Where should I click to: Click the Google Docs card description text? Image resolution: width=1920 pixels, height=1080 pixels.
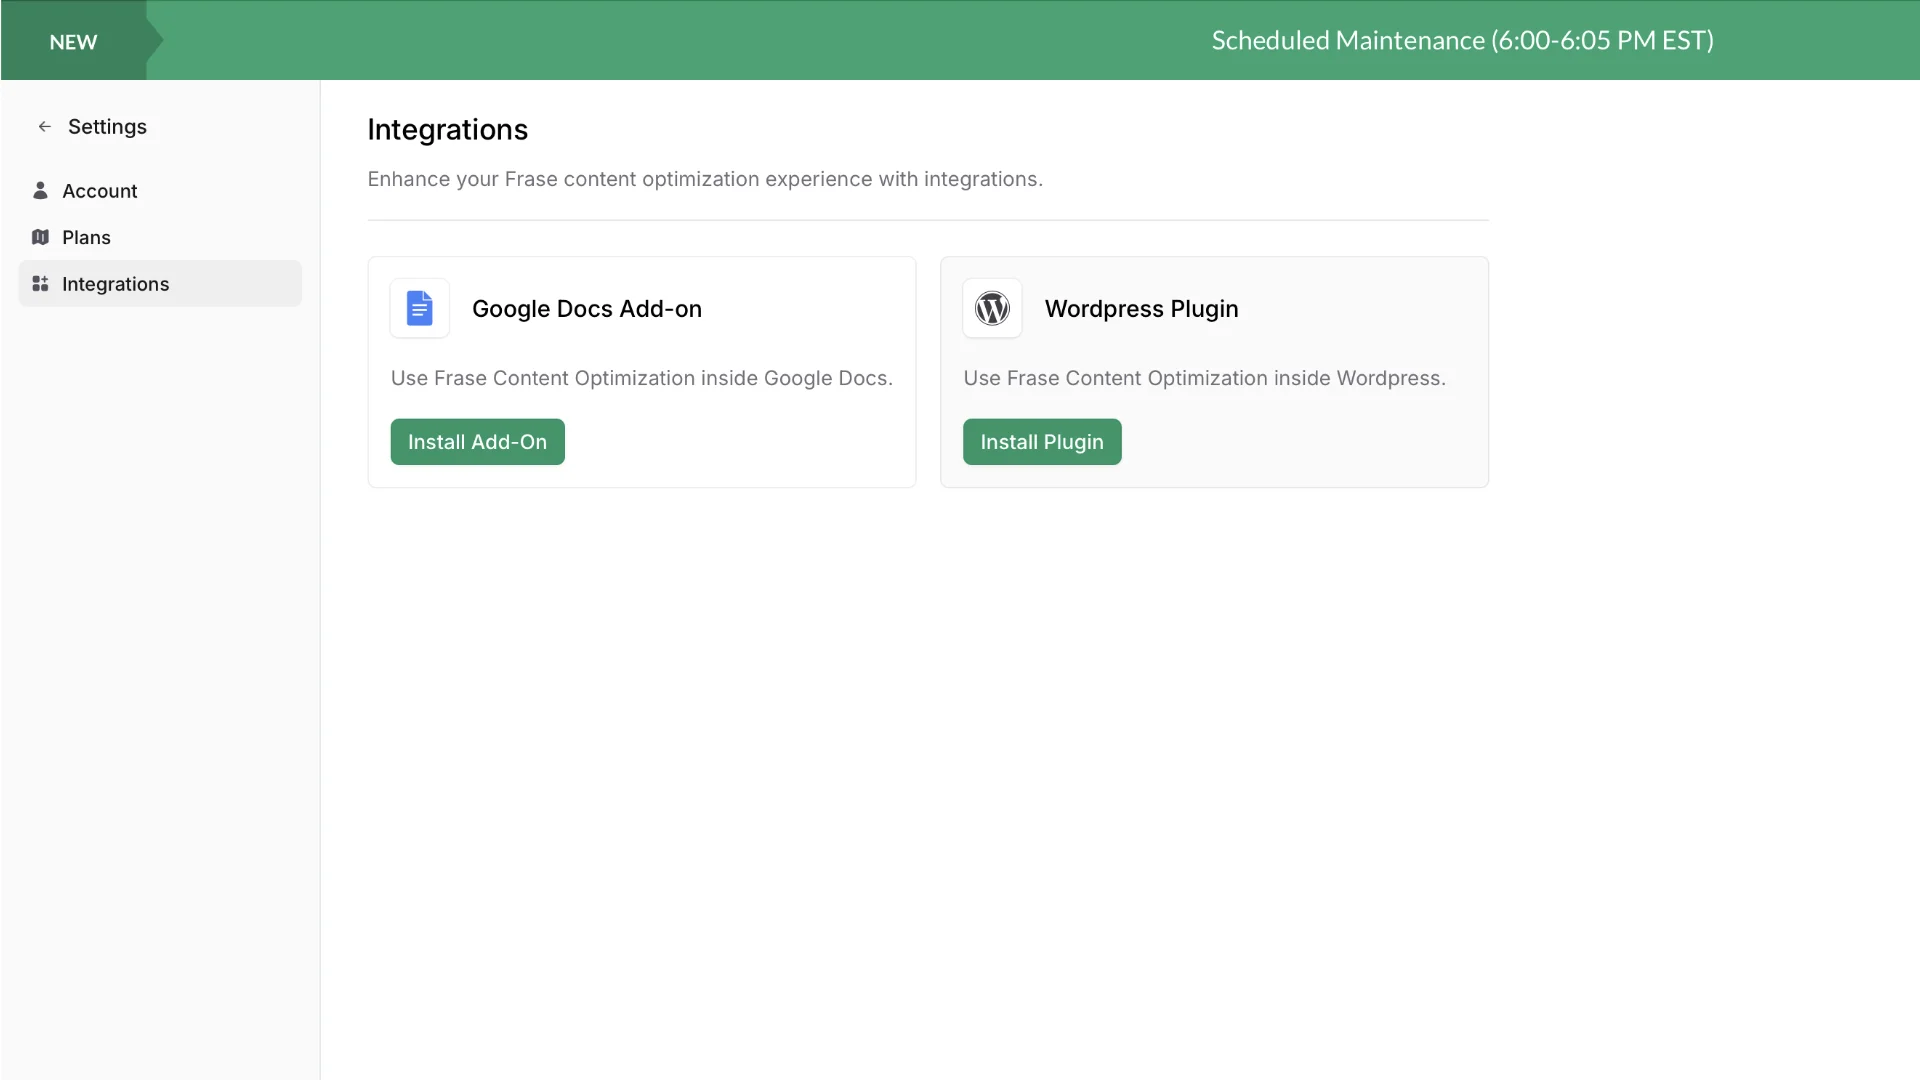641,378
